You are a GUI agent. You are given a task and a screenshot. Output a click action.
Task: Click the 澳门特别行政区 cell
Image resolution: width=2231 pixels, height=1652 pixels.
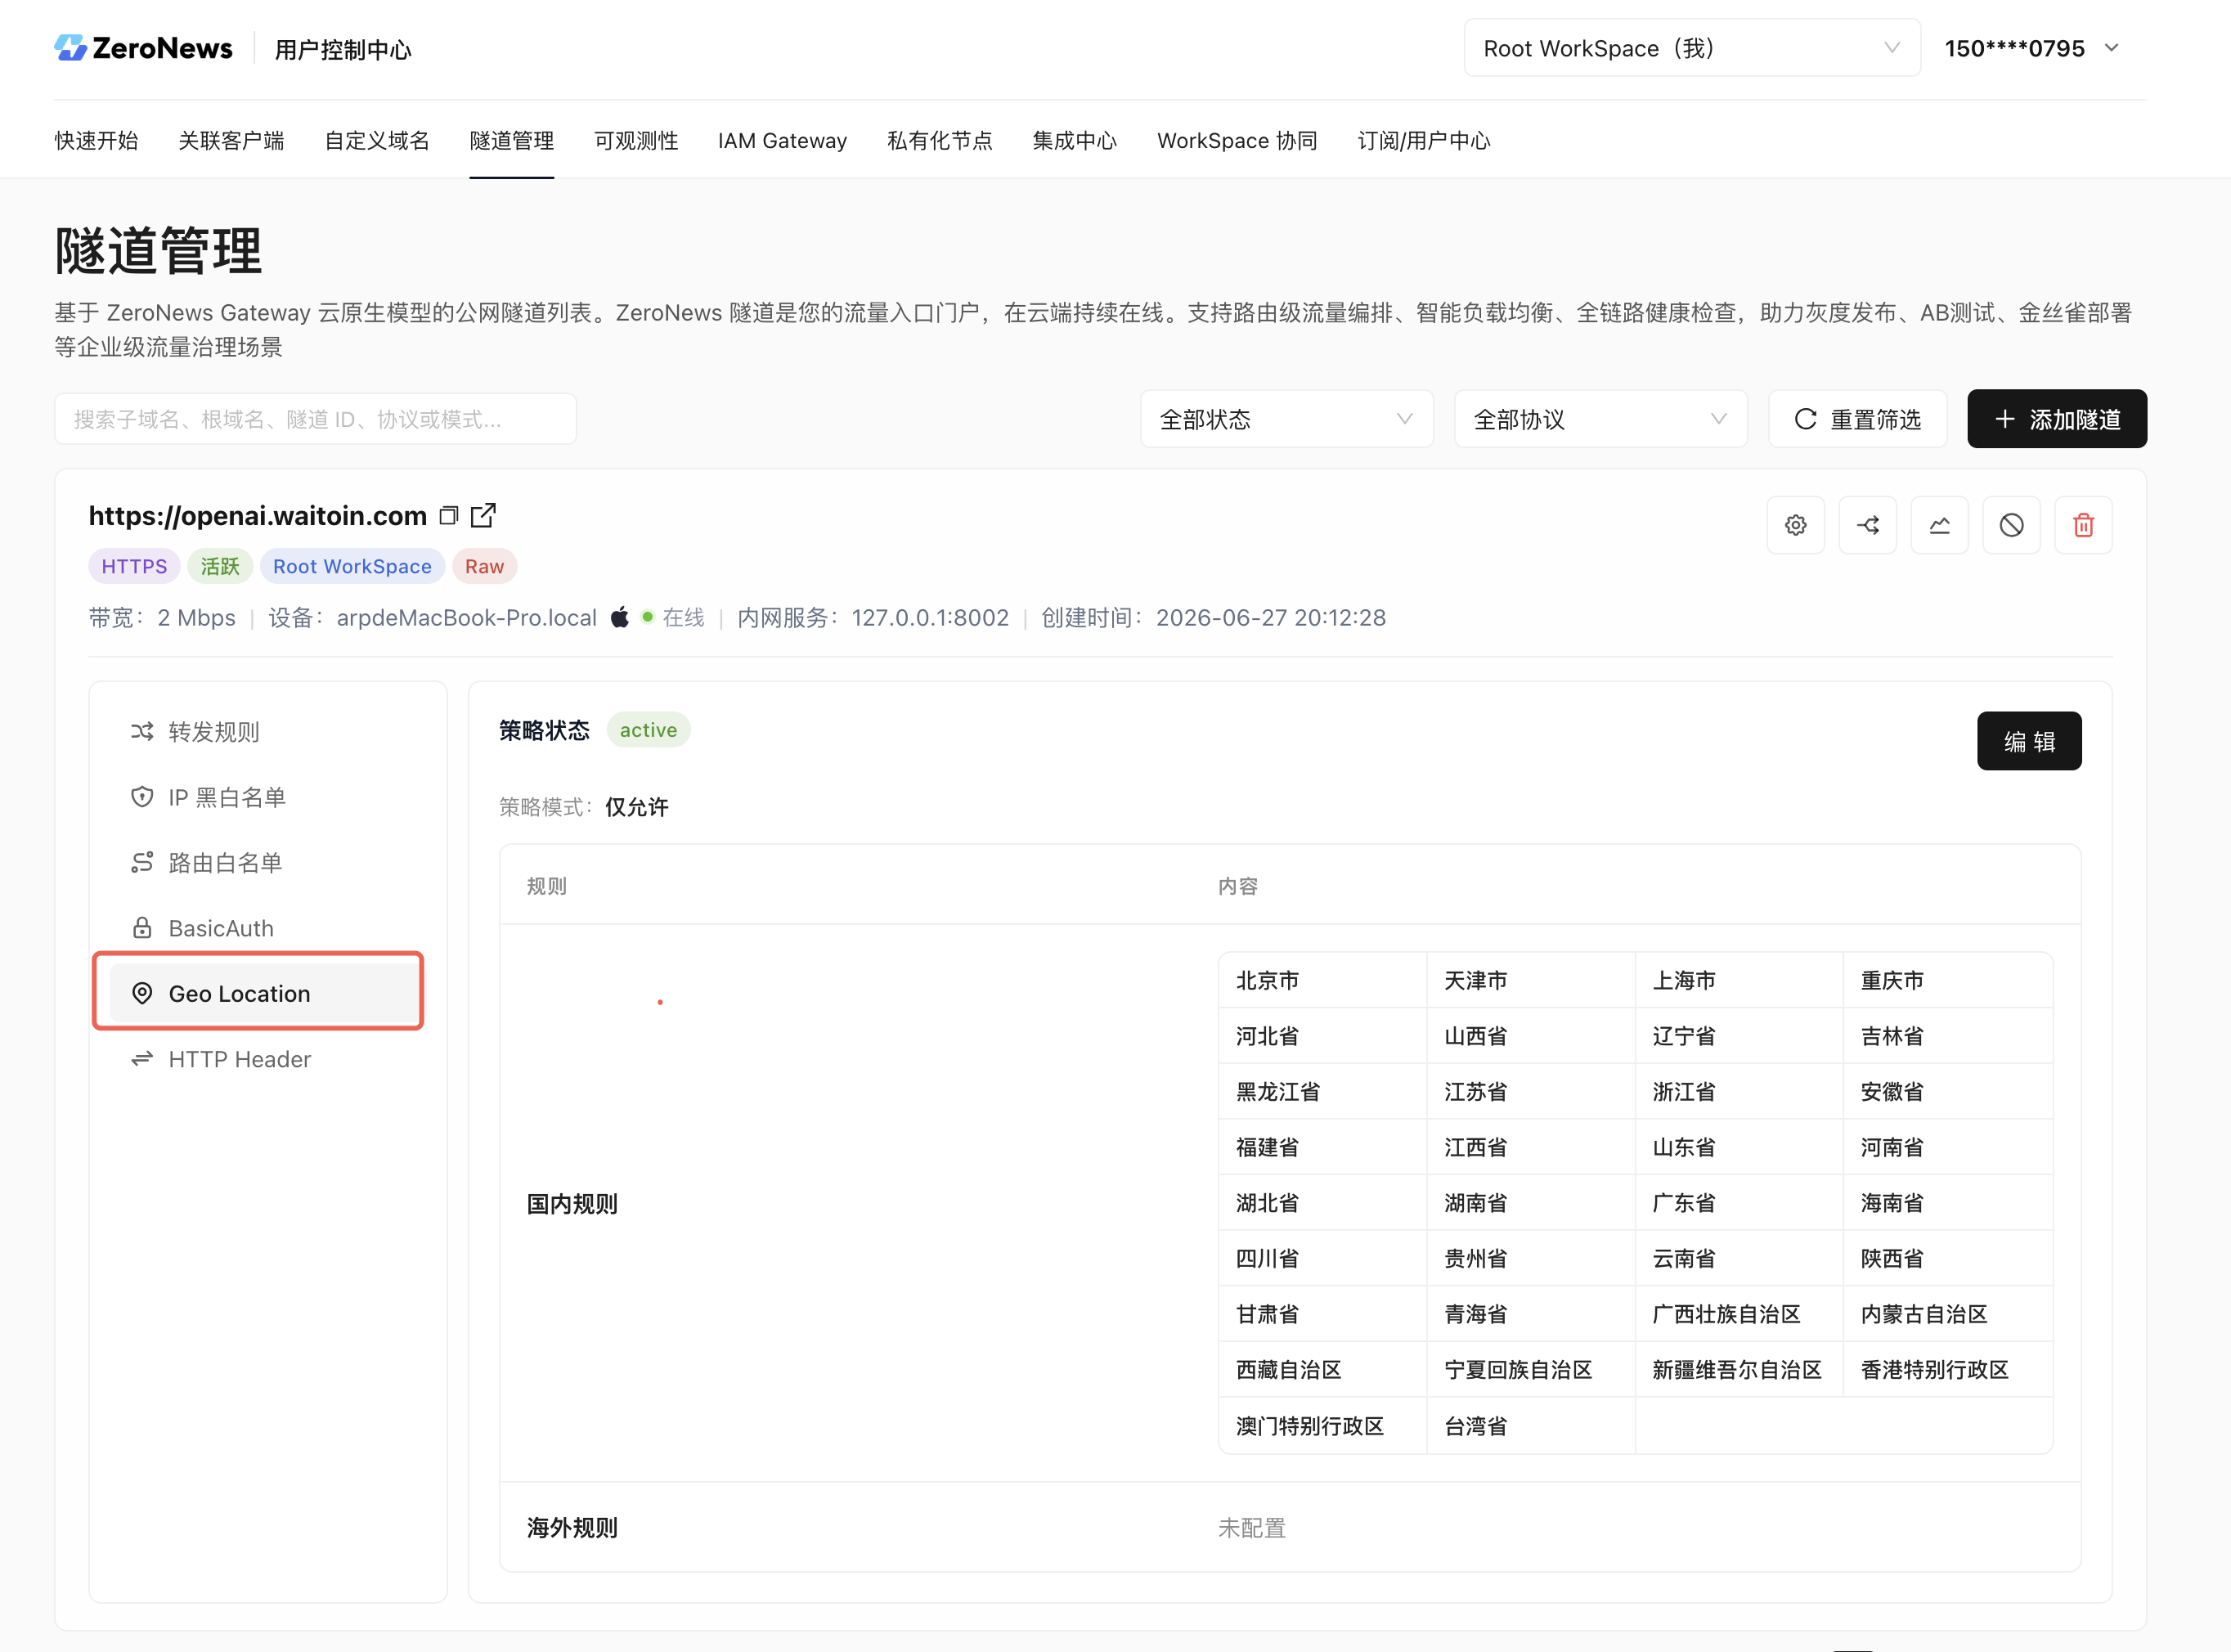click(x=1322, y=1426)
